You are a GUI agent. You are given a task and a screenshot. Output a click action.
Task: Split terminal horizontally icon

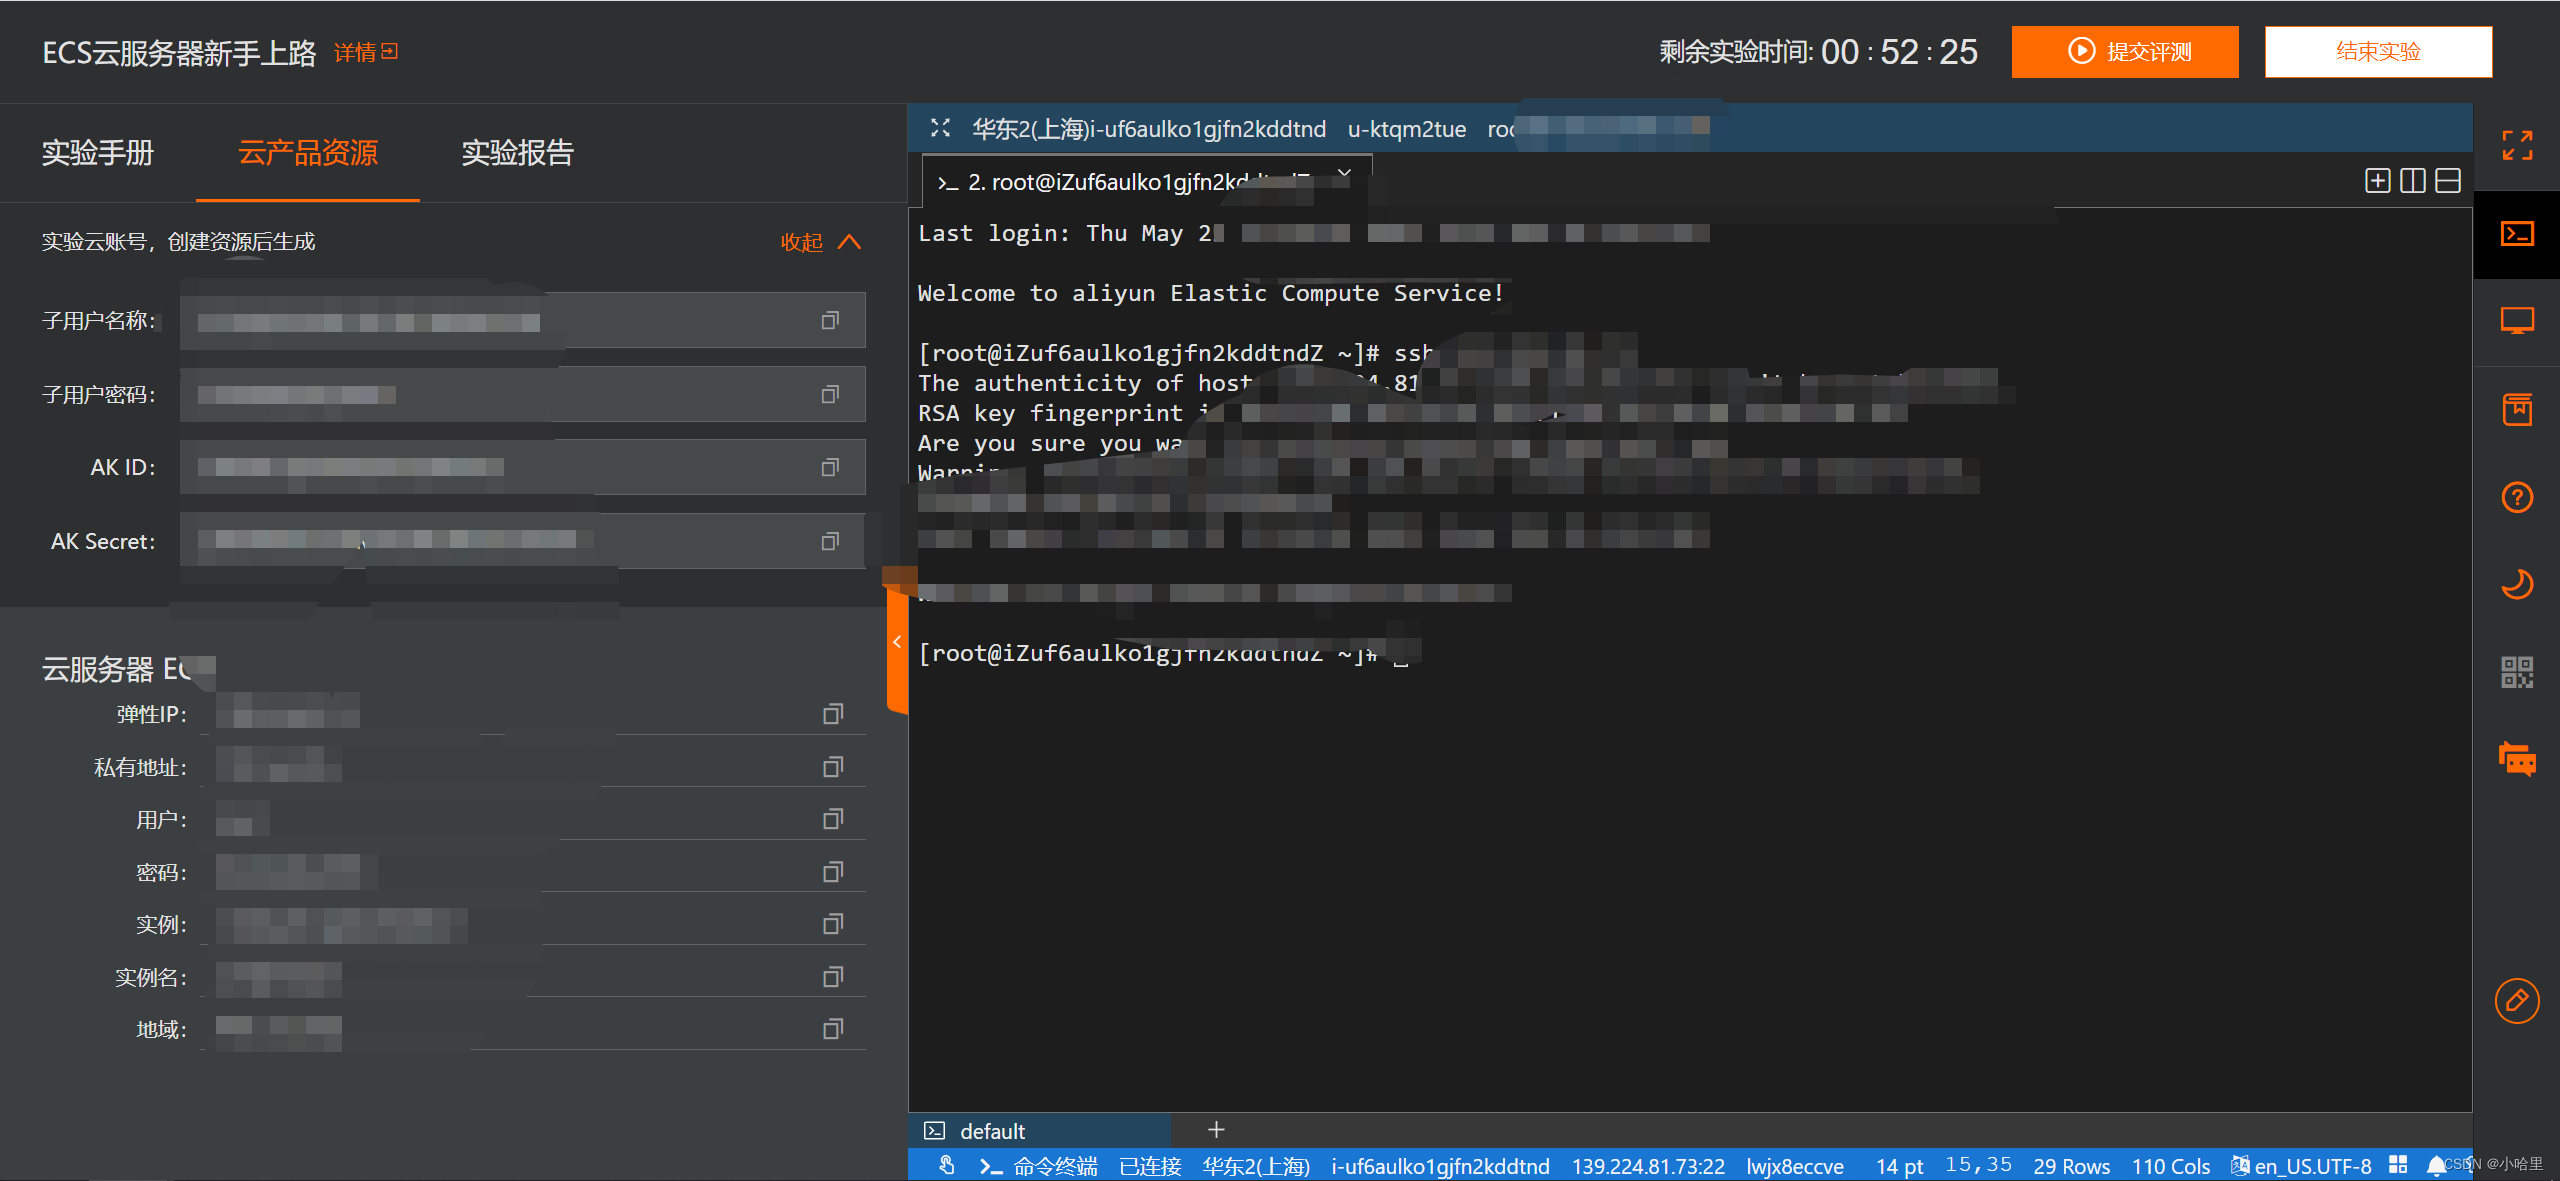[x=2447, y=181]
